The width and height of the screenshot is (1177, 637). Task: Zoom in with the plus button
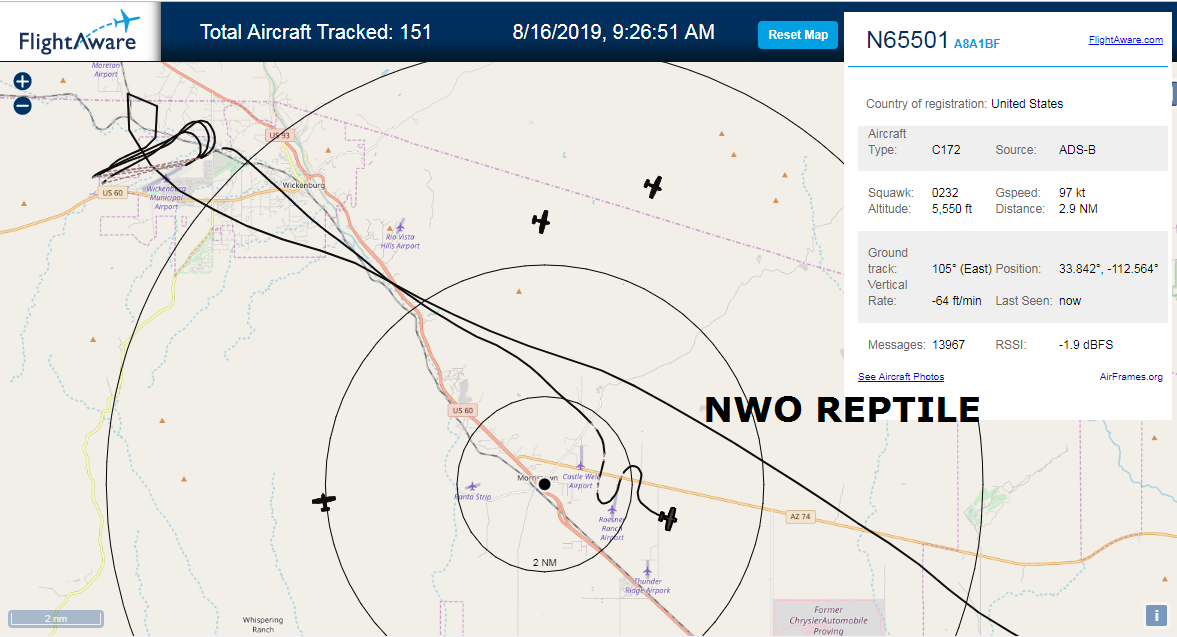23,81
